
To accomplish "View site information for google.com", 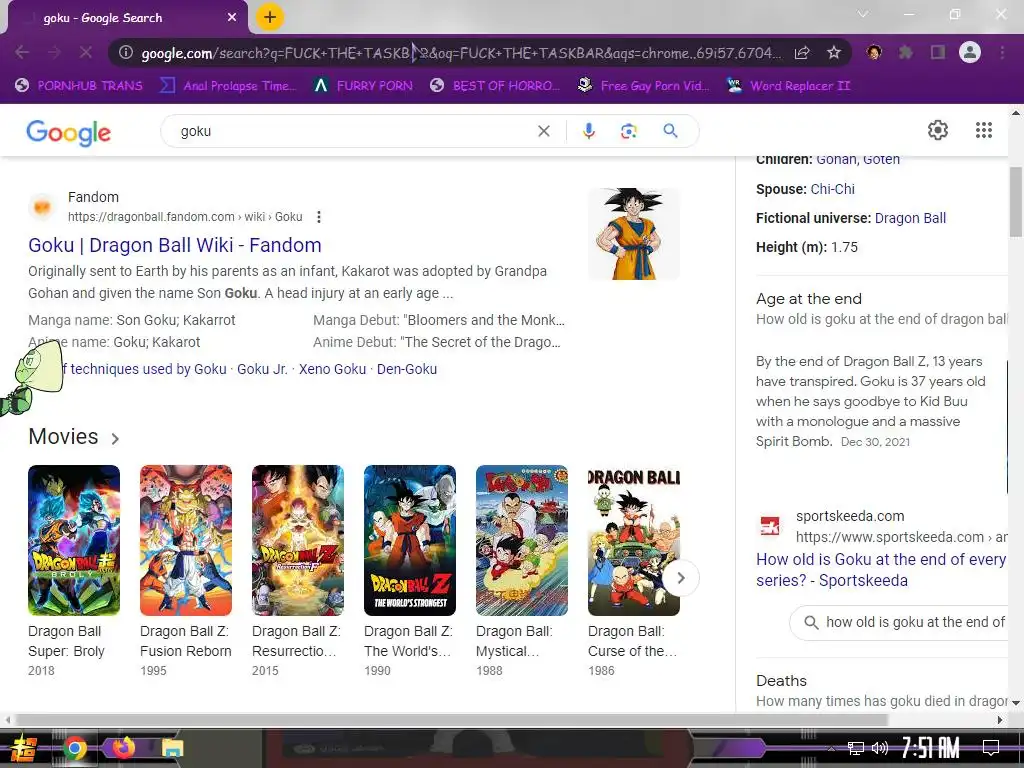I will (125, 52).
